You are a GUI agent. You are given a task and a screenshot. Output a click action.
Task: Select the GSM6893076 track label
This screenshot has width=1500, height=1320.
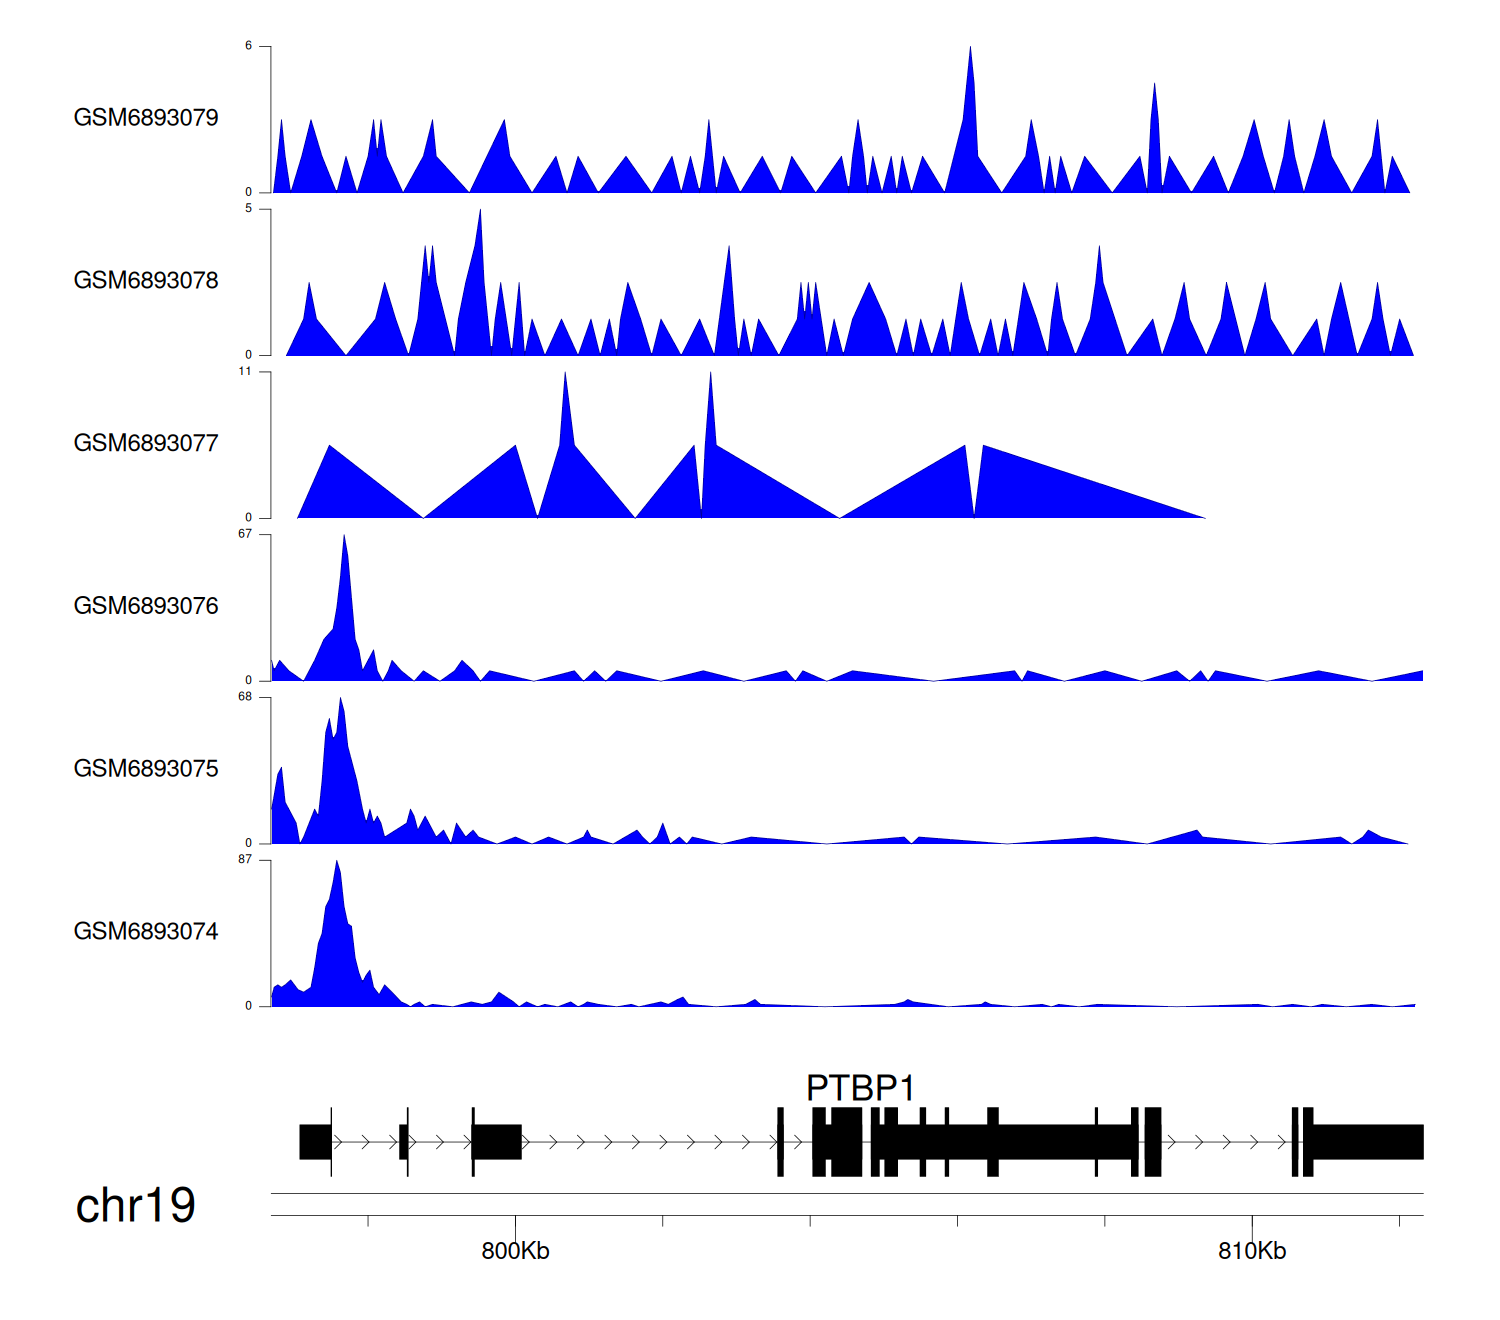coord(146,607)
